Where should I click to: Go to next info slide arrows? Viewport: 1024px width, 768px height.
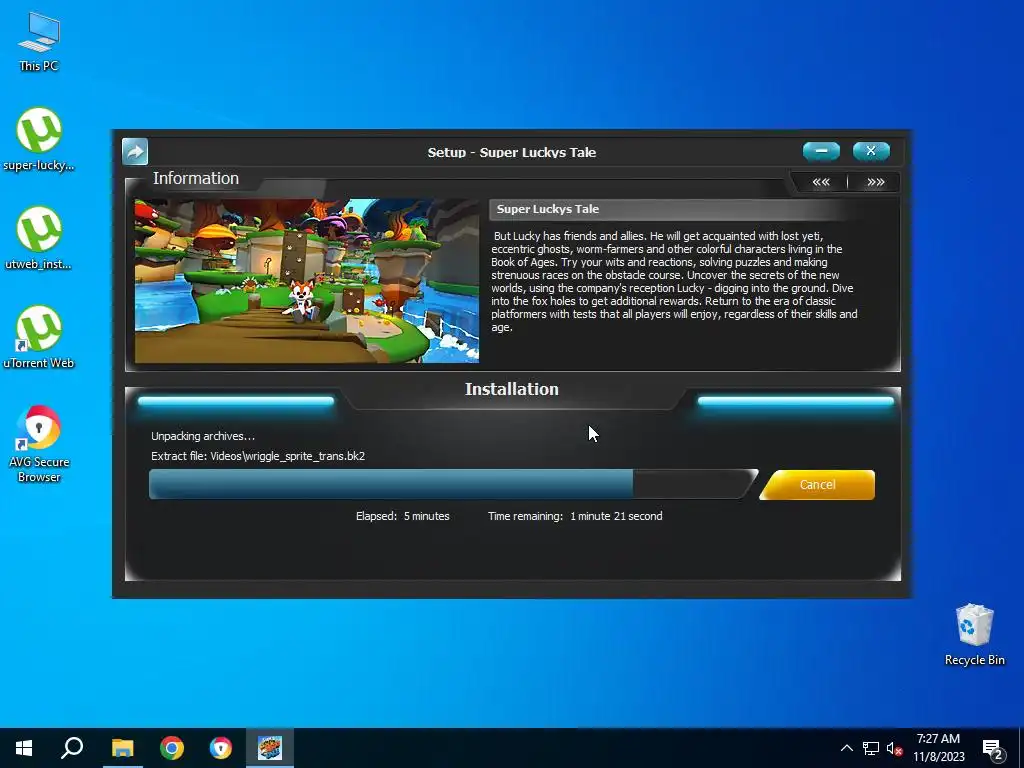tap(875, 182)
